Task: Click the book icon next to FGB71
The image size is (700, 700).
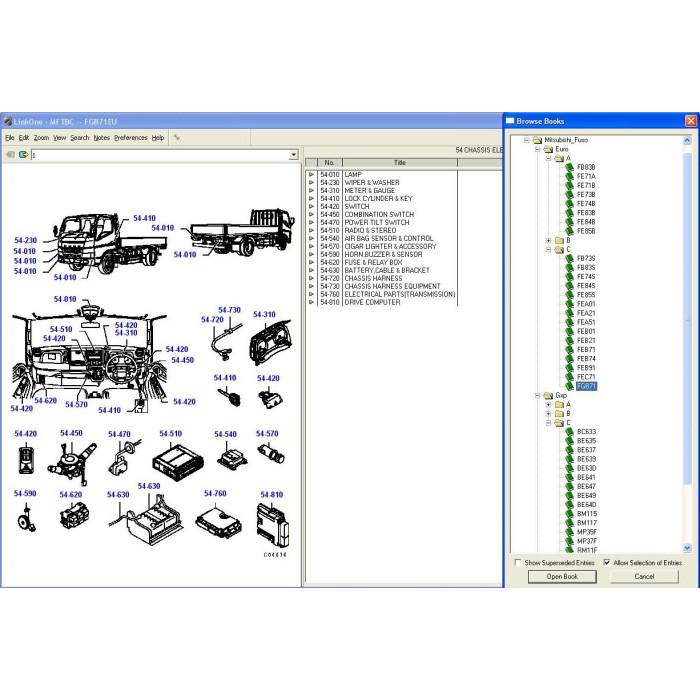Action: point(569,386)
